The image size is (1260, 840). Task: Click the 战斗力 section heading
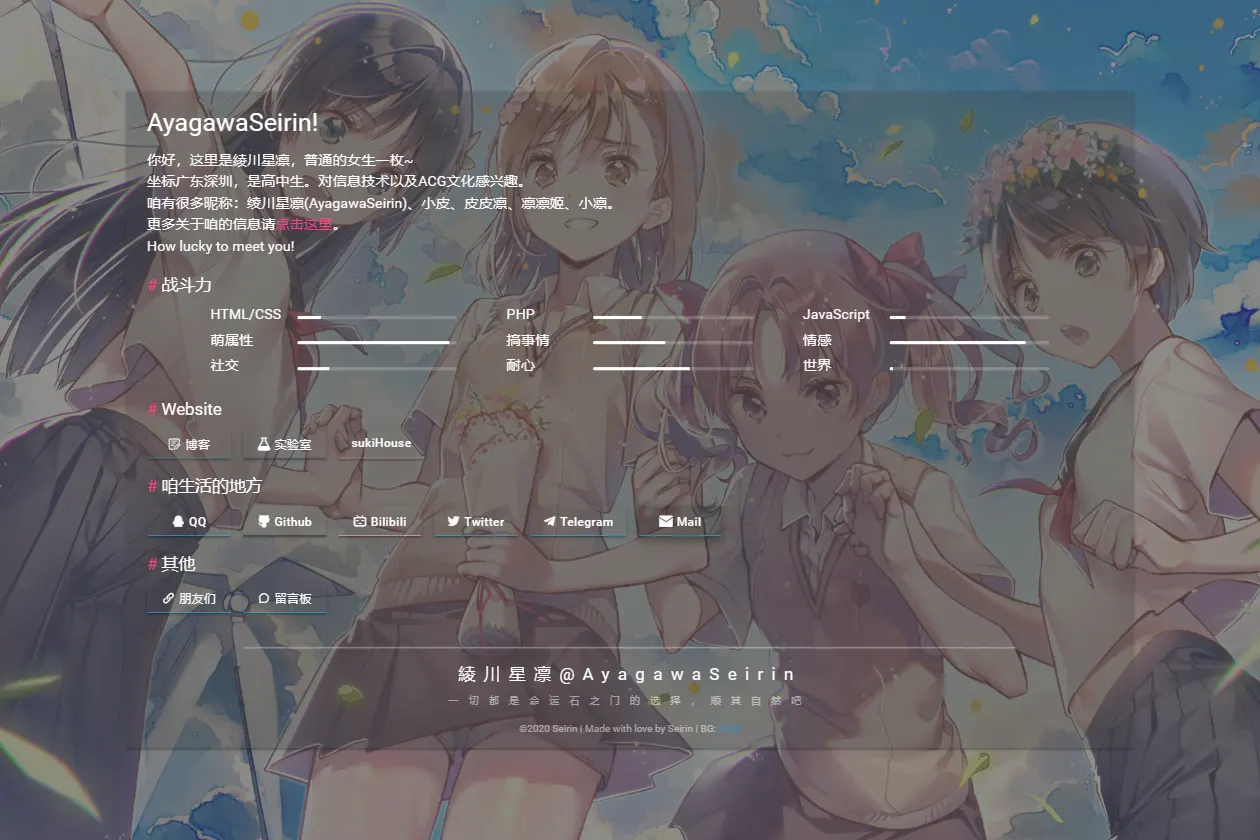click(x=180, y=285)
